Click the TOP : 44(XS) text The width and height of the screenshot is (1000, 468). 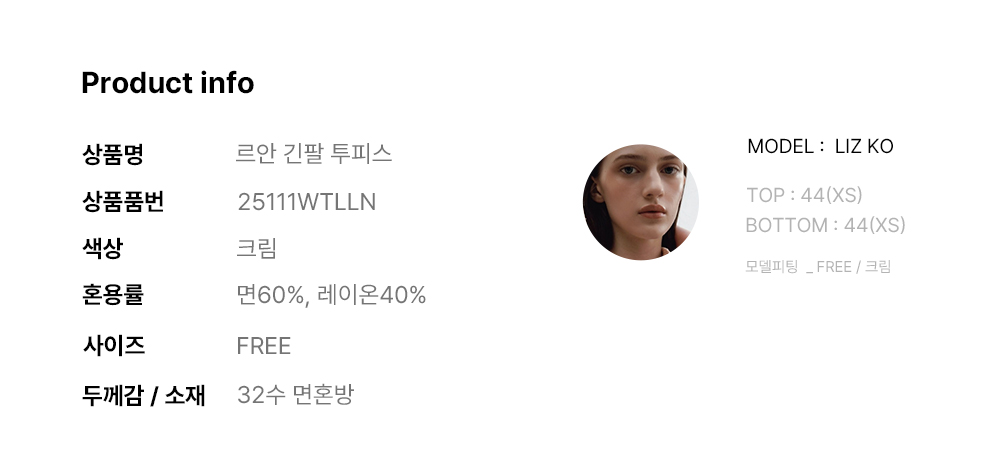804,195
